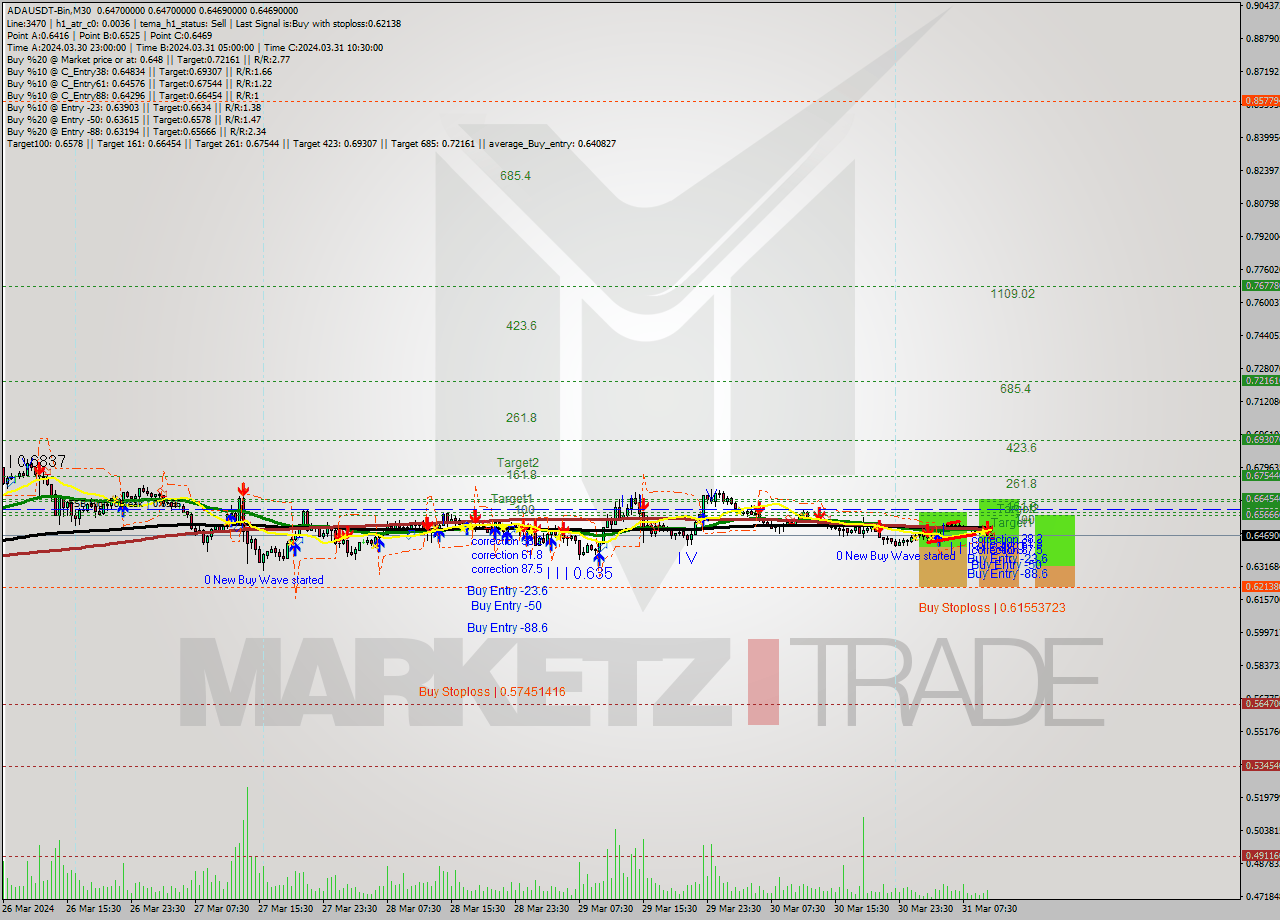Click the '28 Mar 15:30' time axis label
The height and width of the screenshot is (920, 1280).
(x=477, y=909)
